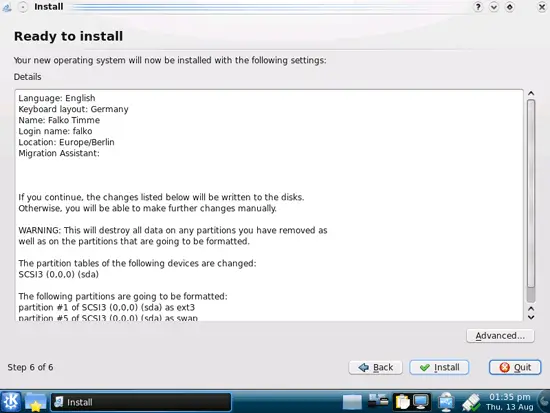This screenshot has height=413, width=550.
Task: Click the virtual desktop pager in the panel
Action: [352, 402]
